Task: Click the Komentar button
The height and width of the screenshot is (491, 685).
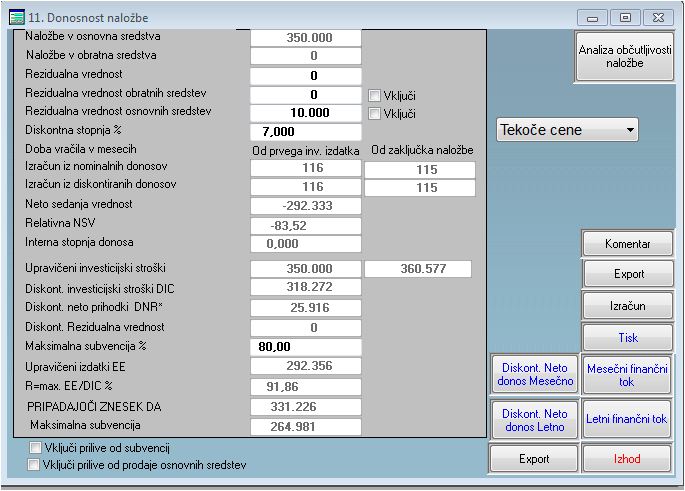Action: pyautogui.click(x=628, y=244)
